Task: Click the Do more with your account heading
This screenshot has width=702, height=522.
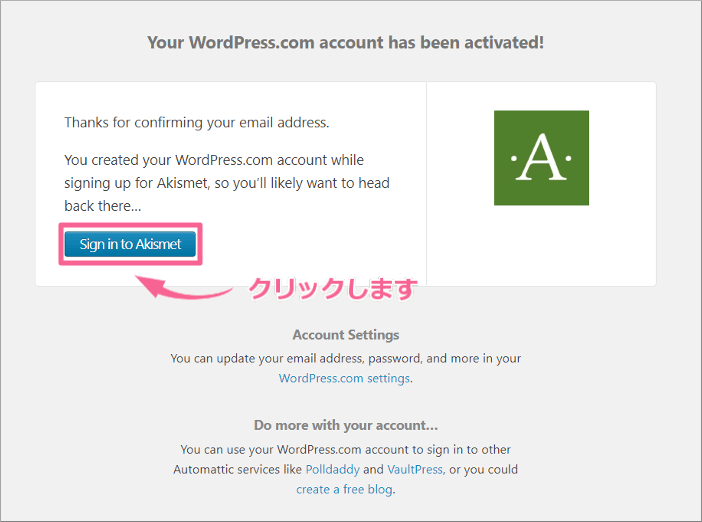Action: [x=346, y=425]
